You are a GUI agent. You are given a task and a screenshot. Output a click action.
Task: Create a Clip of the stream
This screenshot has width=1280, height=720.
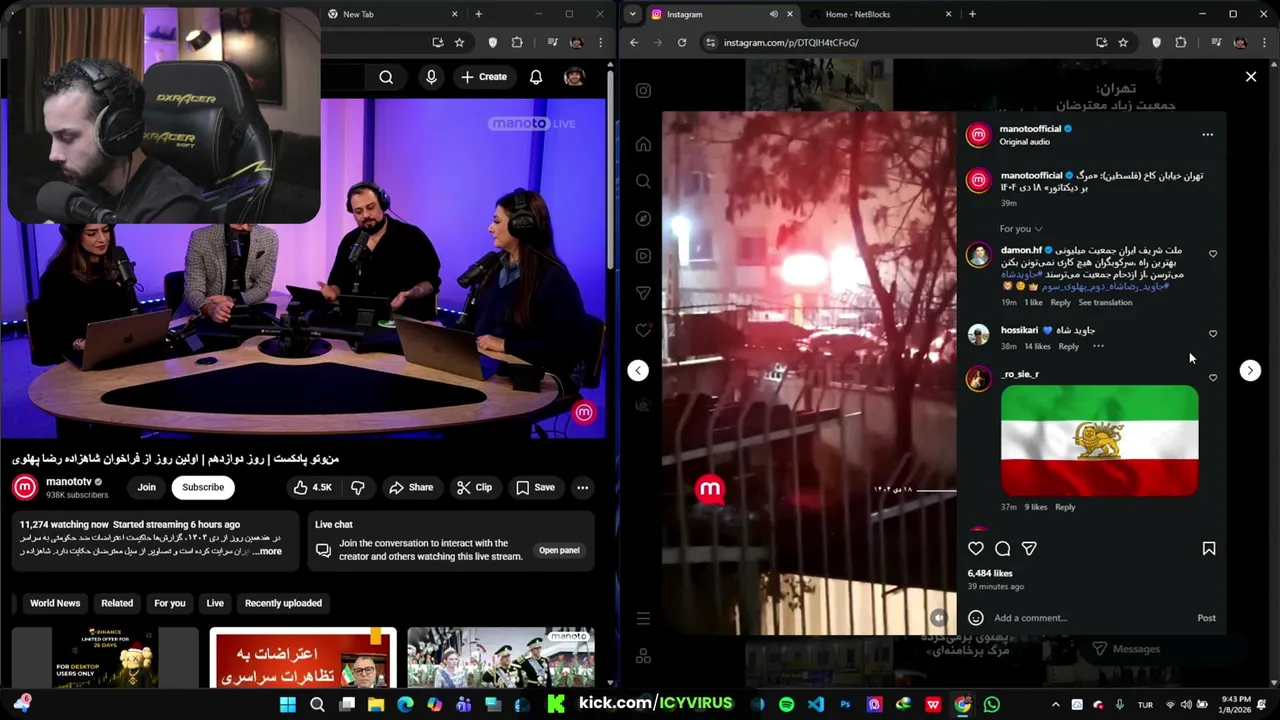pyautogui.click(x=474, y=487)
